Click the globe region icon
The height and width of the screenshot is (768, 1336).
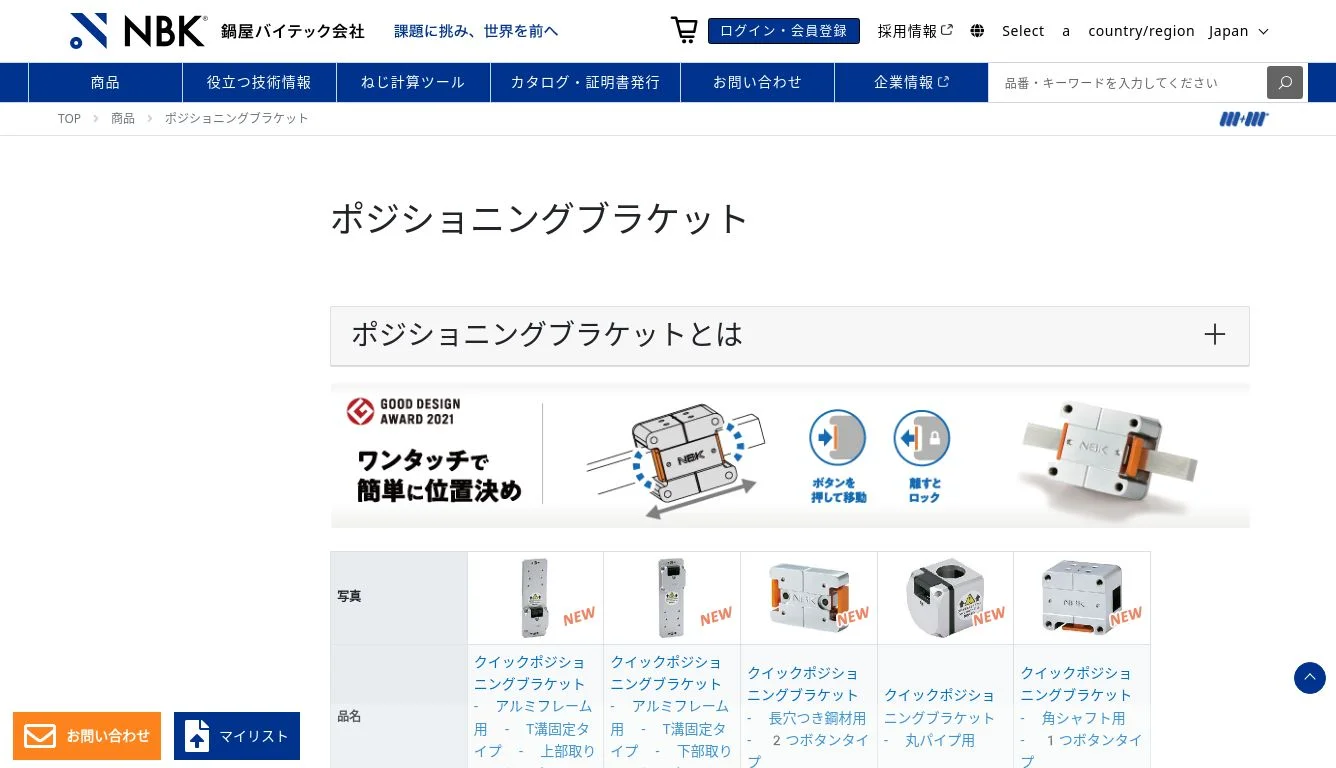(x=977, y=31)
